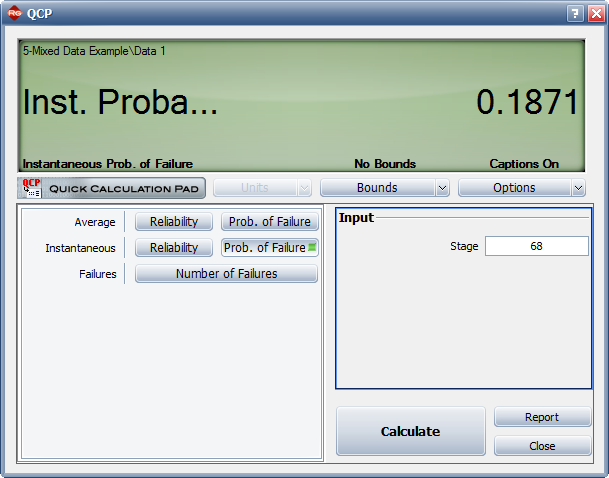Expand the Units dropdown arrow
609x478 pixels.
pyautogui.click(x=304, y=188)
